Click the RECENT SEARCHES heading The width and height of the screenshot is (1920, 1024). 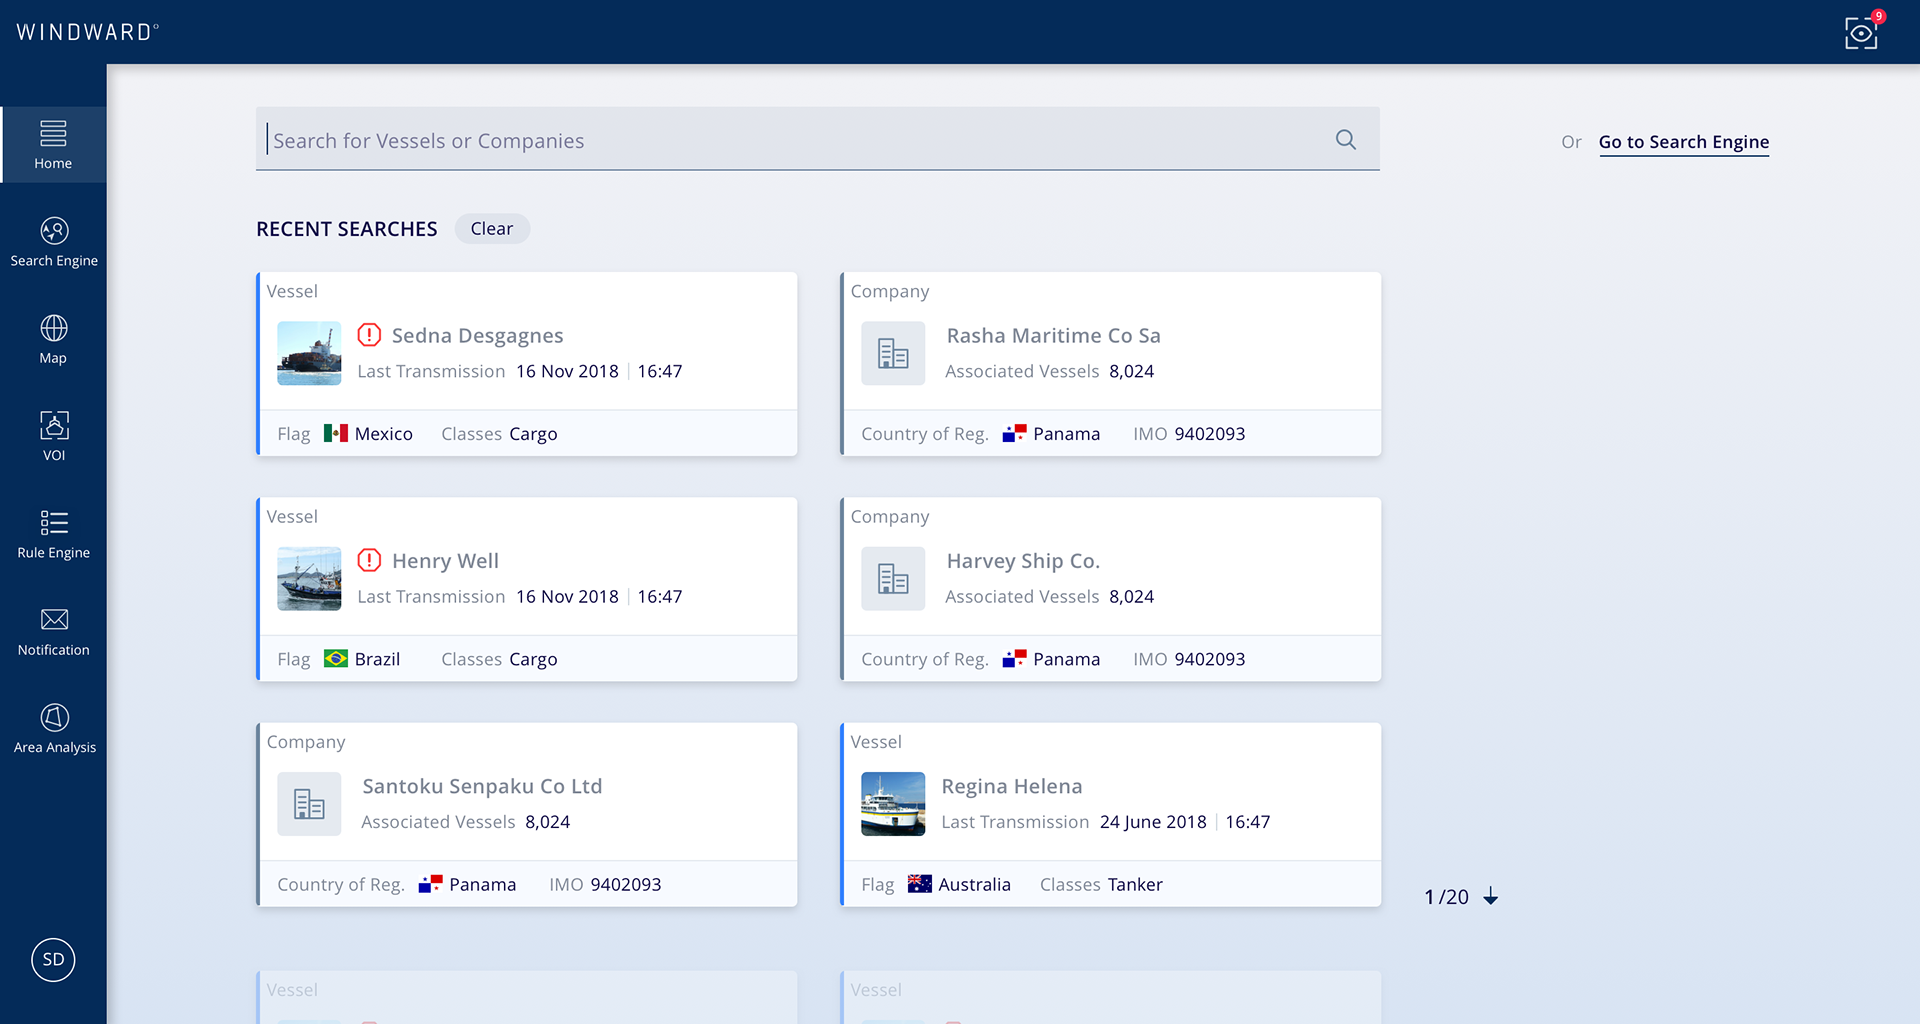[x=347, y=229]
